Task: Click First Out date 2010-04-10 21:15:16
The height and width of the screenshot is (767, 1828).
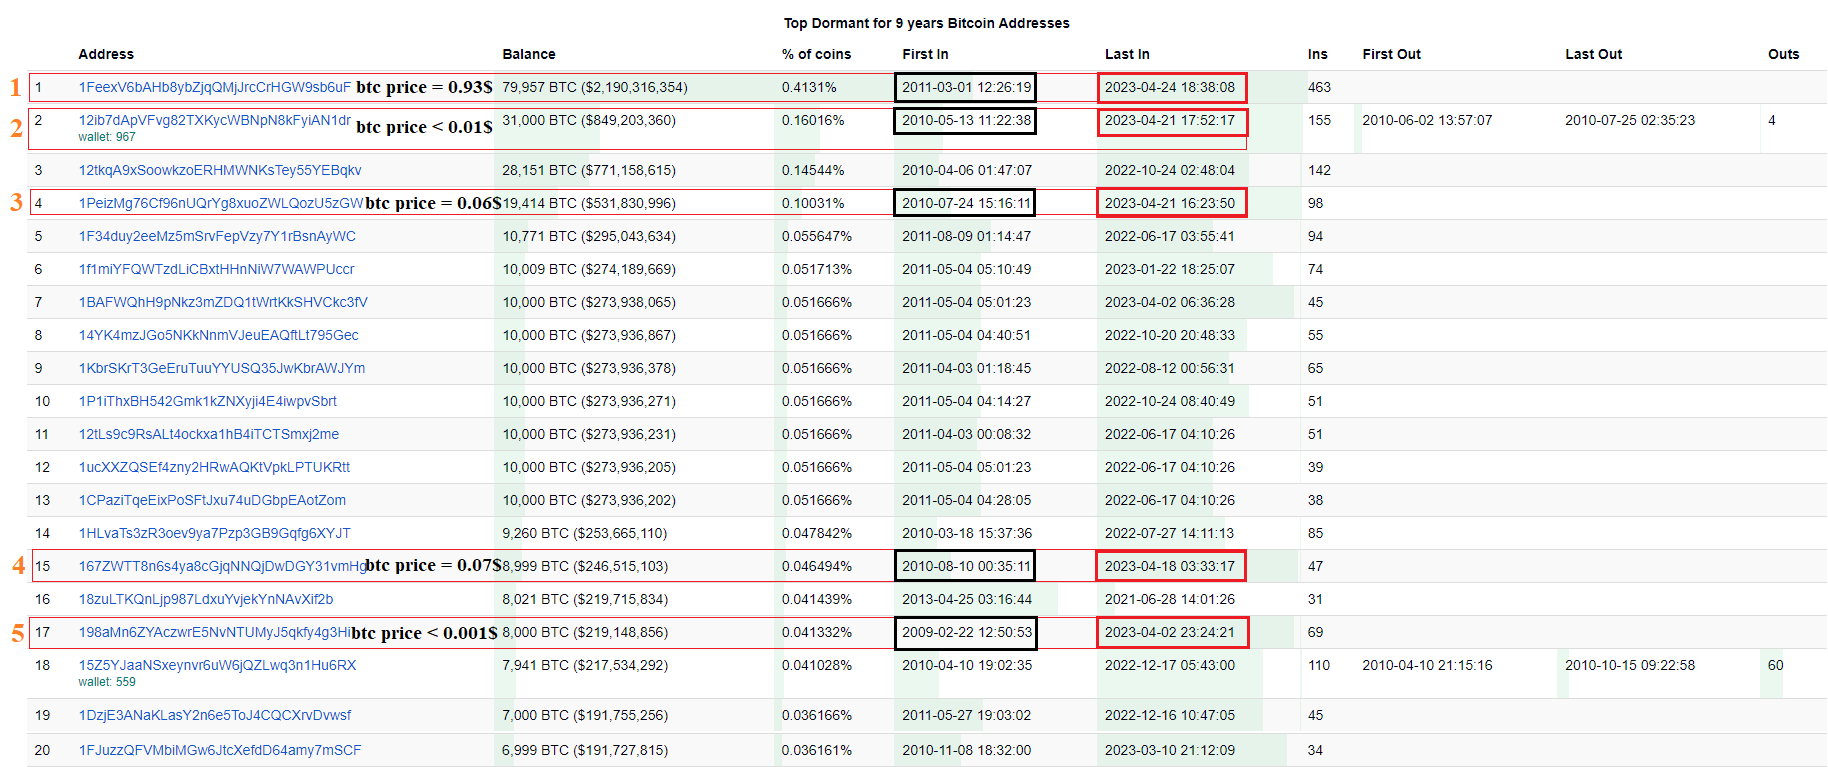Action: click(x=1427, y=665)
